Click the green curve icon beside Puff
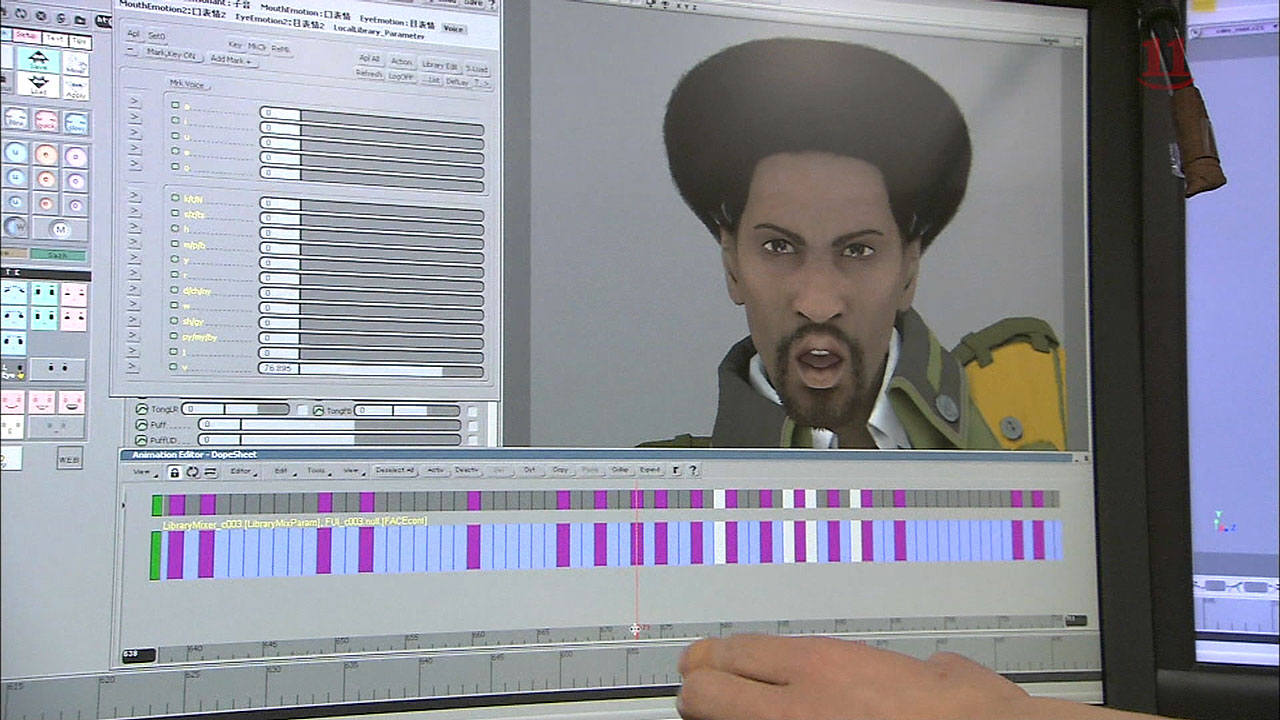The image size is (1280, 720). (x=141, y=424)
